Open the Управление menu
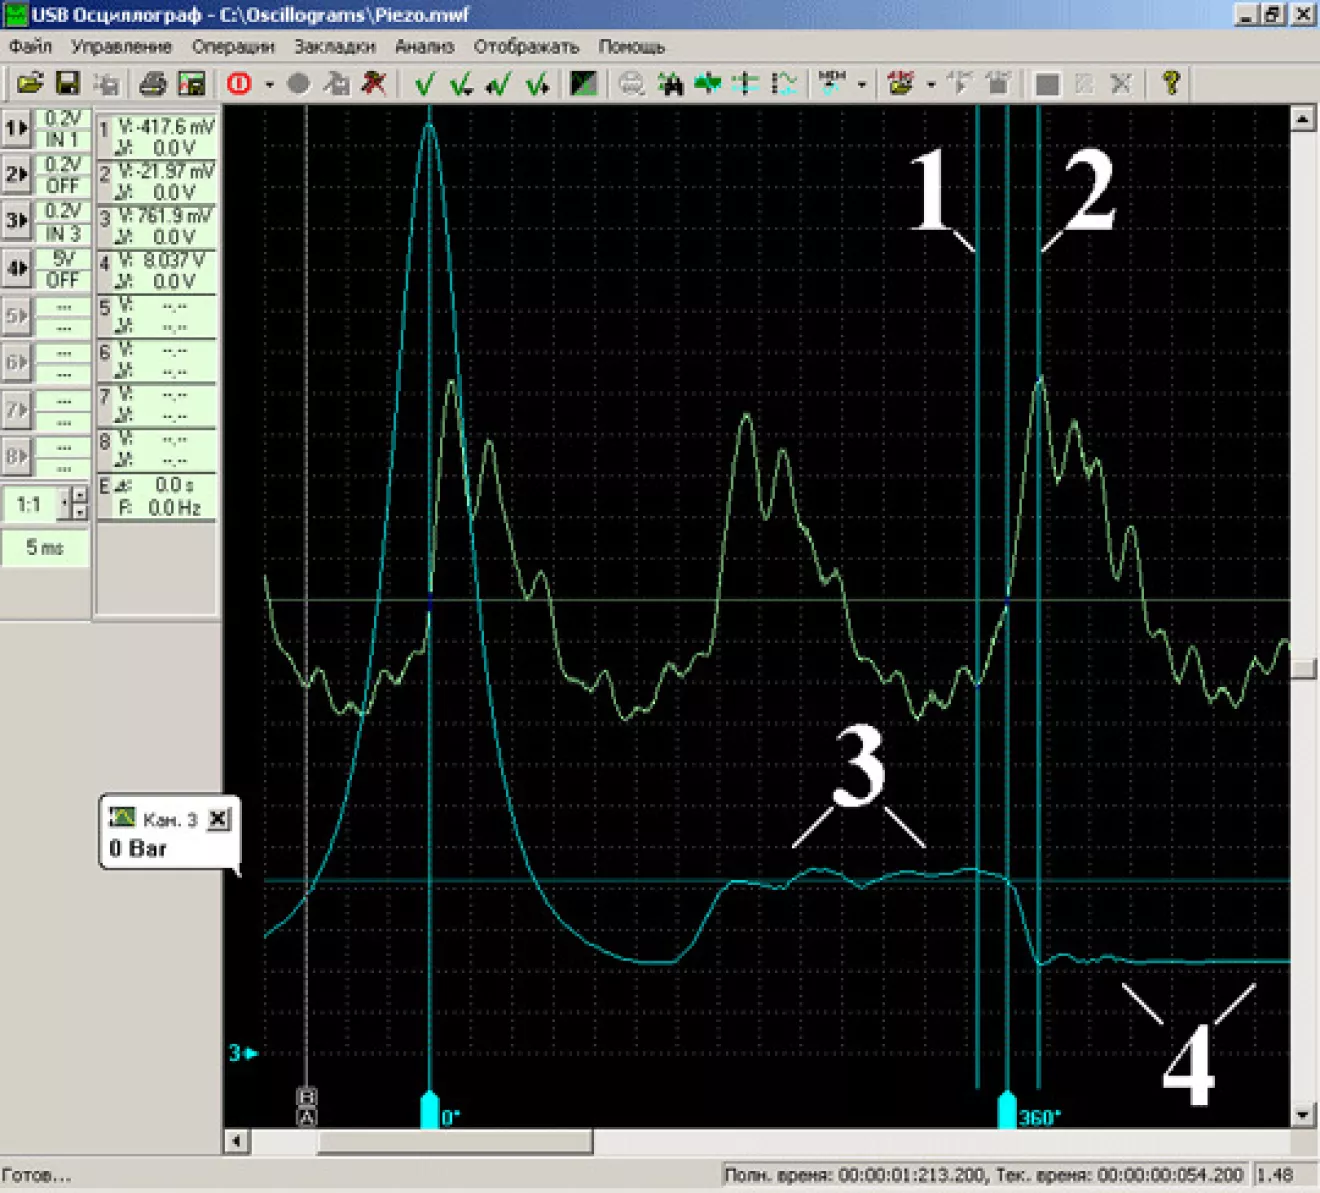This screenshot has width=1320, height=1193. (121, 46)
